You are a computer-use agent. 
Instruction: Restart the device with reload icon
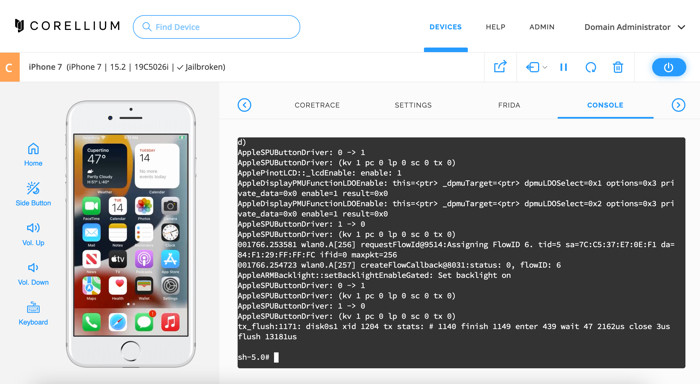click(591, 67)
